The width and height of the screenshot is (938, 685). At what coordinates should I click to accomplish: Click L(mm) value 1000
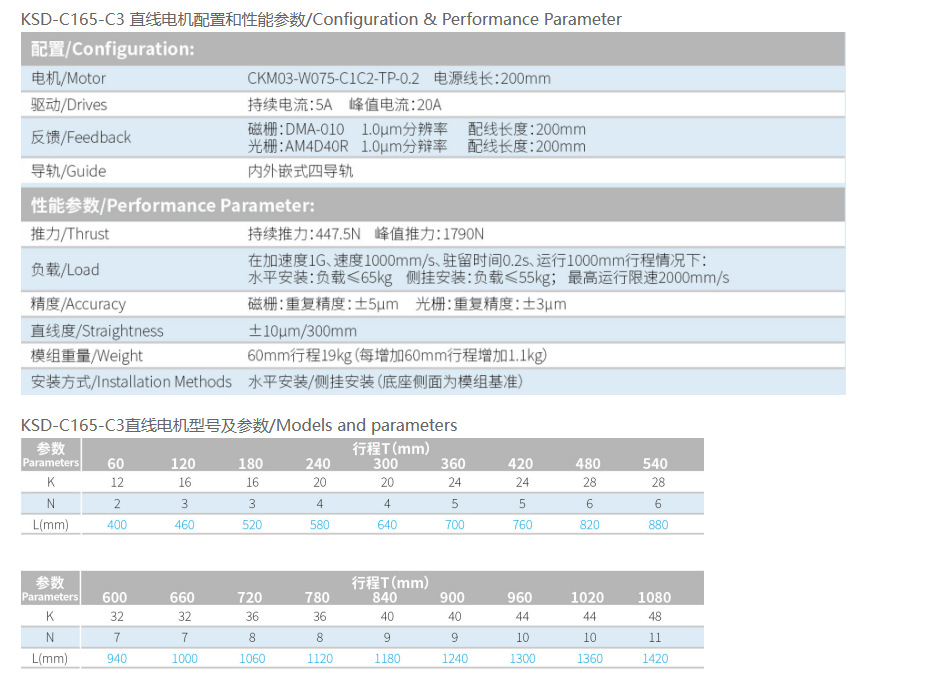click(185, 659)
